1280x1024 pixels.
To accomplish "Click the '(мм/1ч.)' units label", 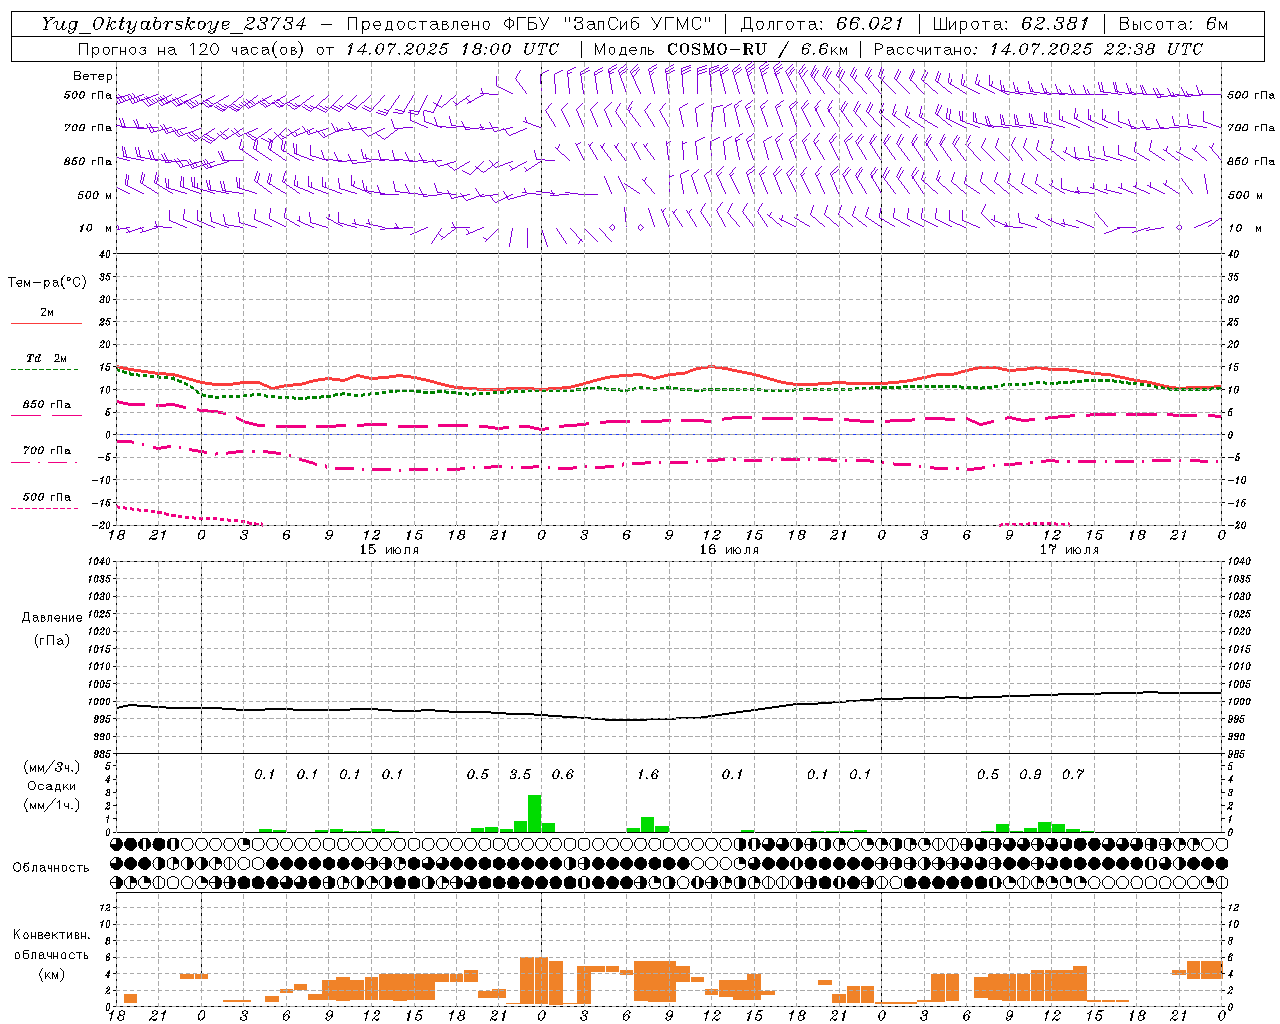I will pos(51,805).
